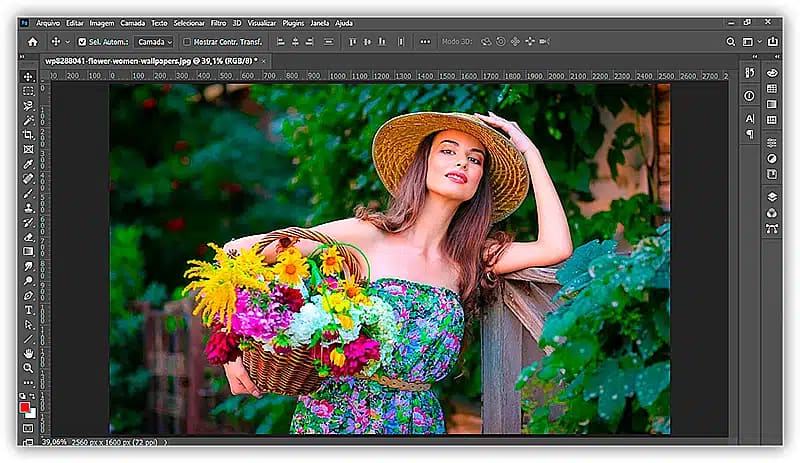Open the Imagem menu
800x463 pixels.
[x=102, y=23]
